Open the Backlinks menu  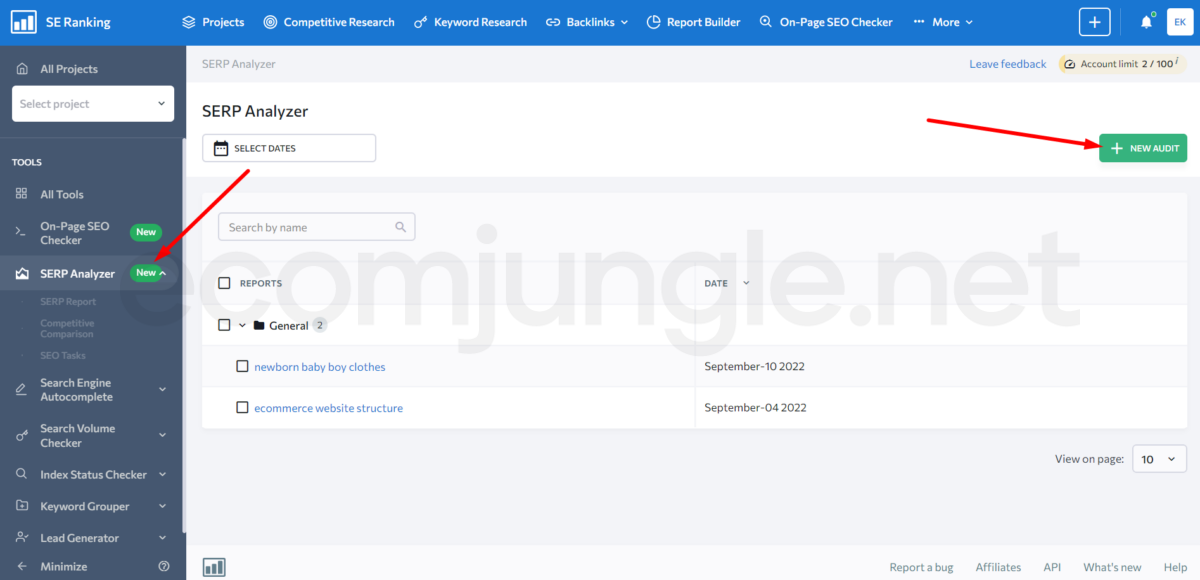click(x=587, y=22)
